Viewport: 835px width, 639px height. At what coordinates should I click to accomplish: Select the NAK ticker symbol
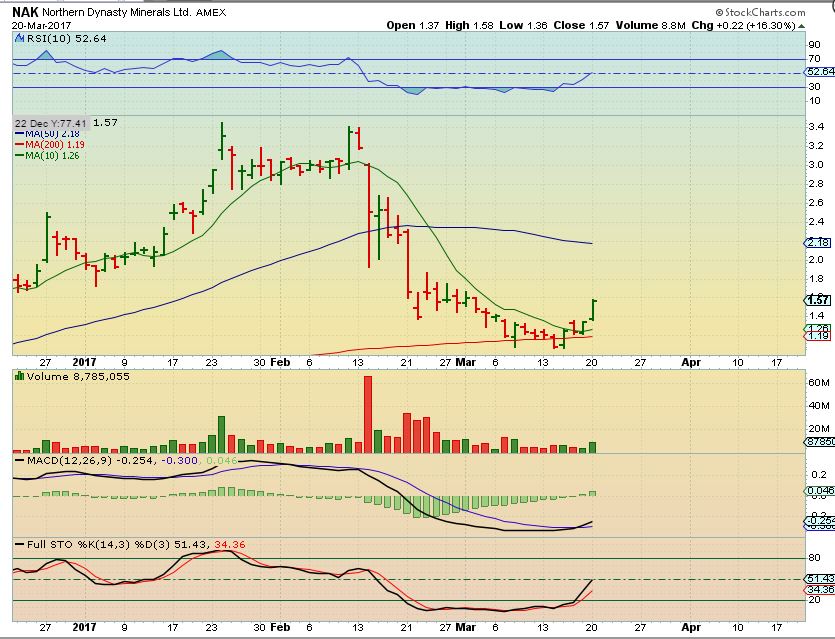point(26,12)
